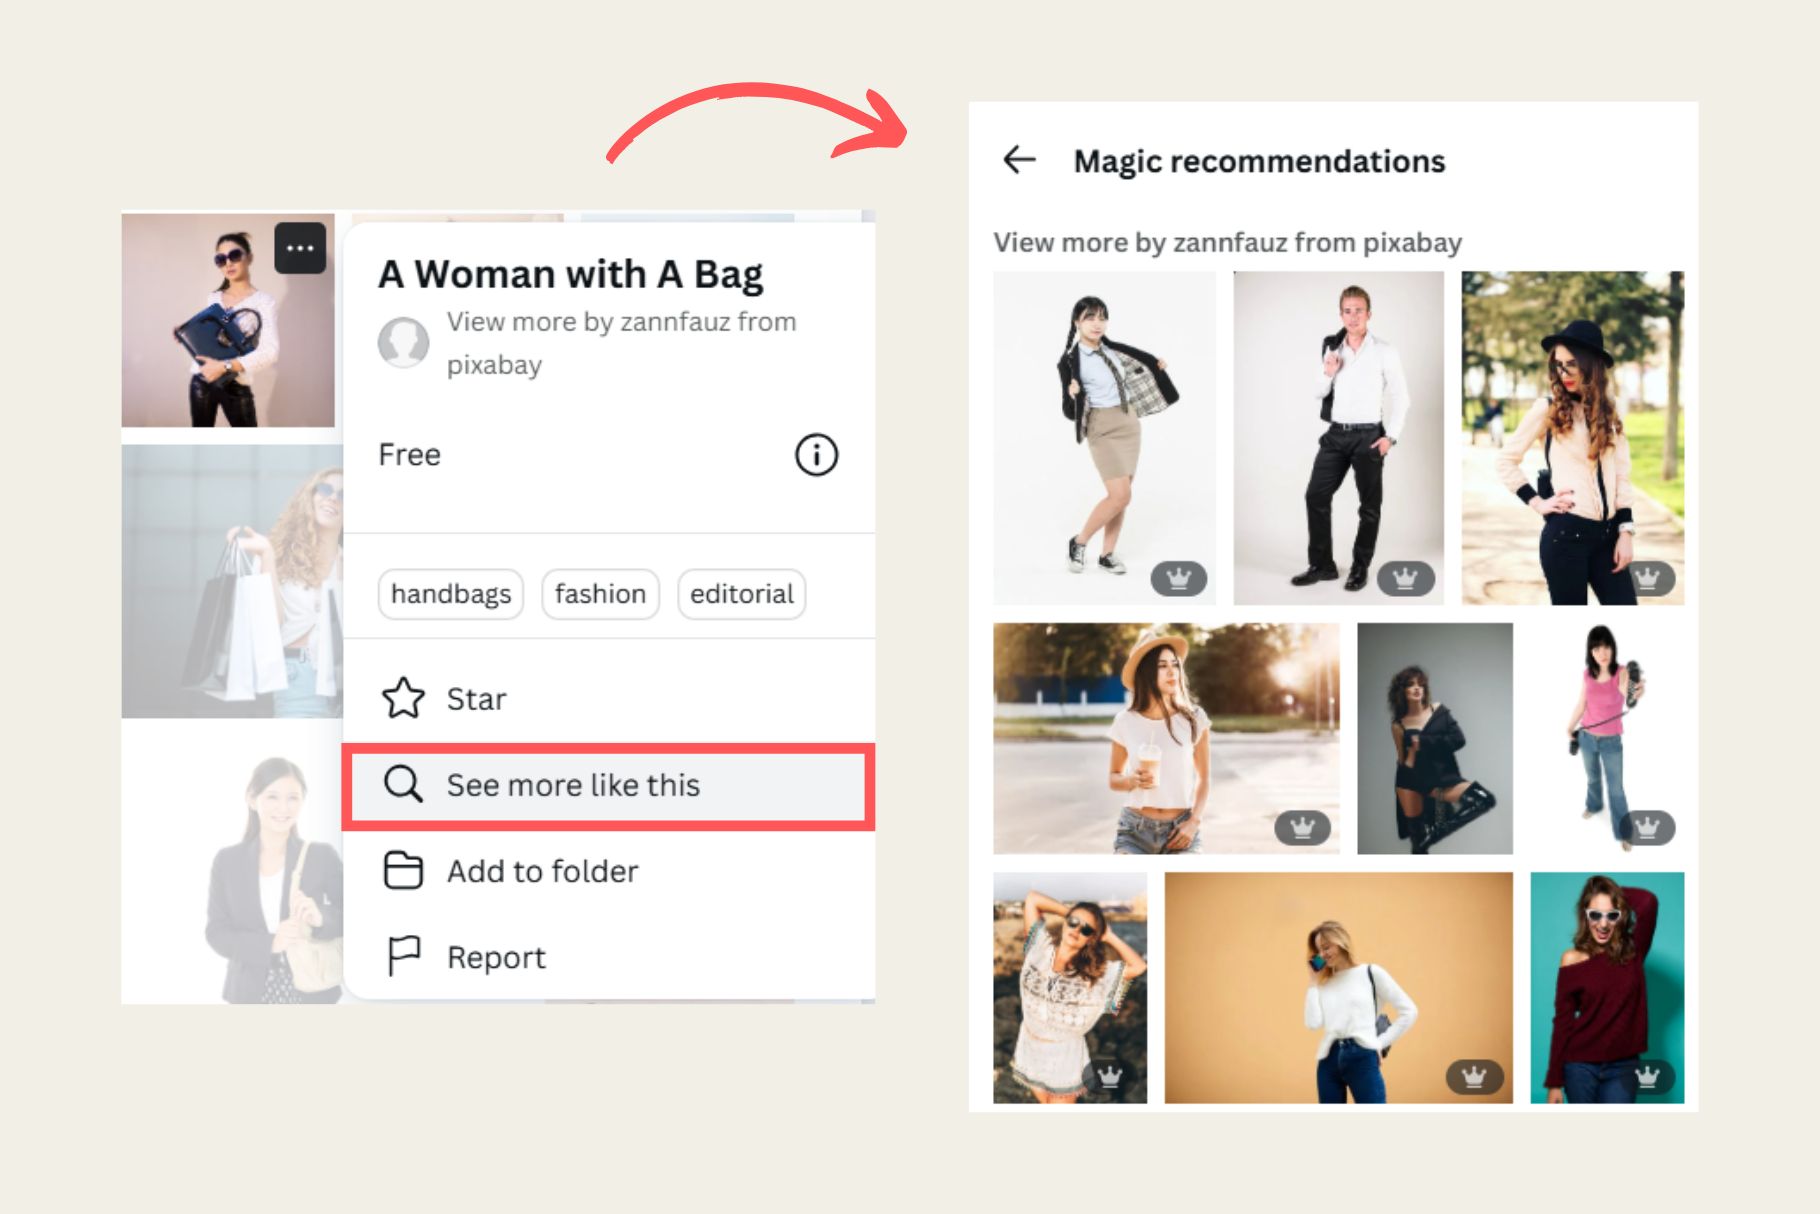Click the back arrow beside Magic recommendations
1820x1214 pixels.
pyautogui.click(x=1019, y=160)
